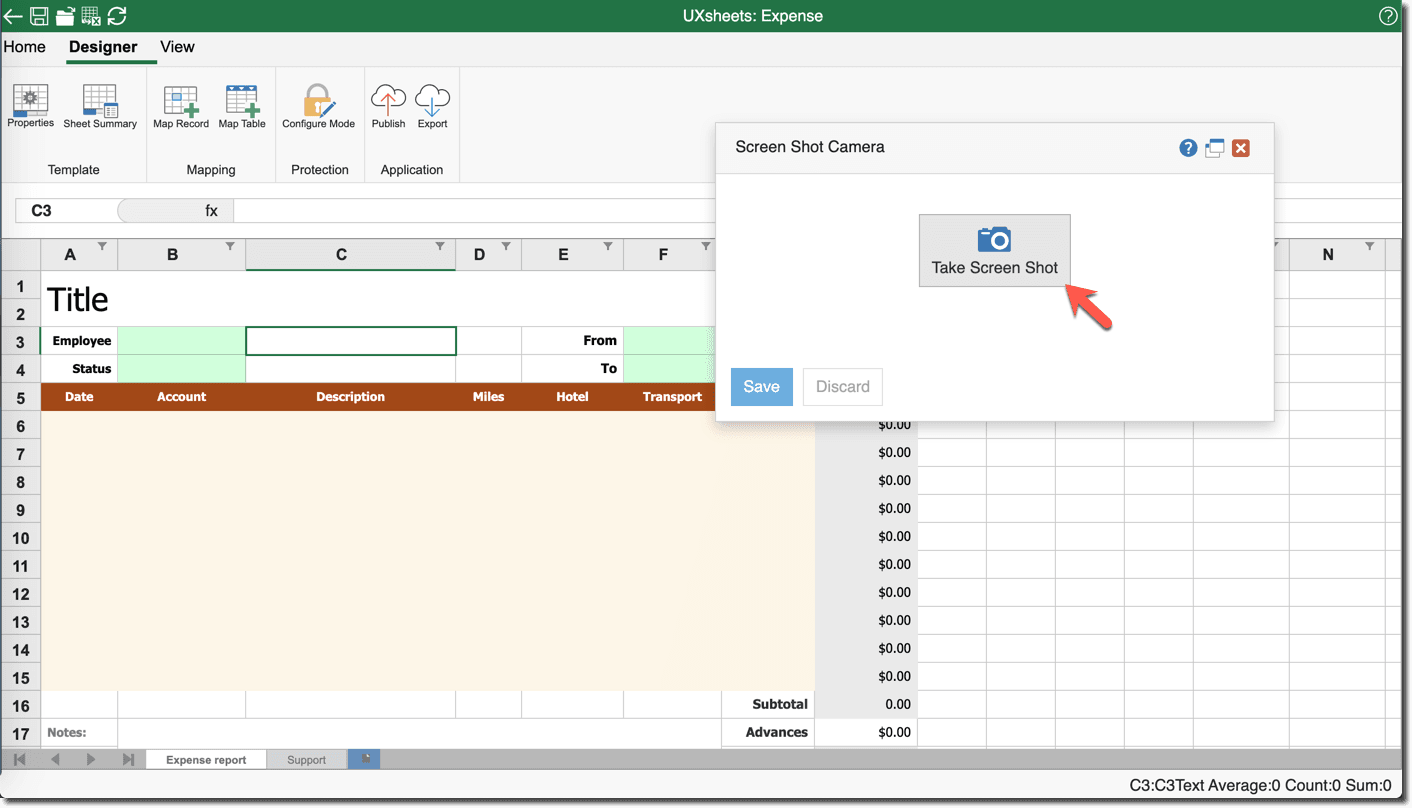
Task: Switch to the Designer ribbon tab
Action: [103, 47]
